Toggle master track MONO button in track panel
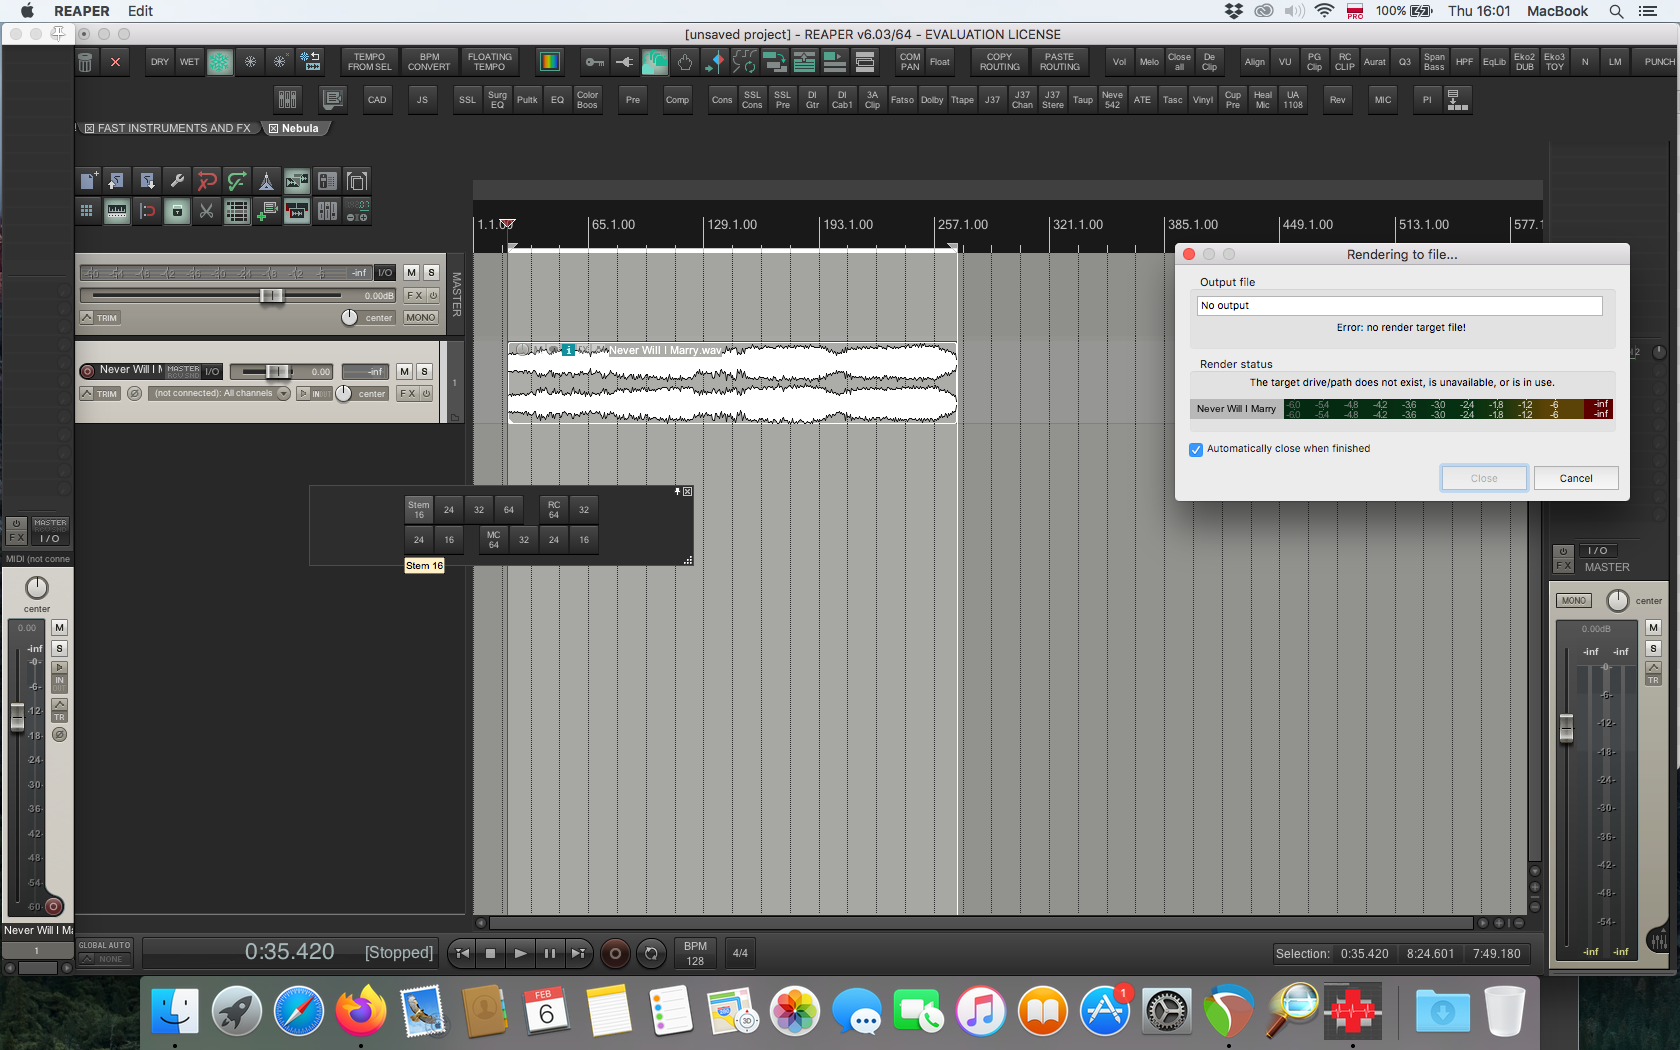Screen dimensions: 1680x1050 pyautogui.click(x=420, y=317)
